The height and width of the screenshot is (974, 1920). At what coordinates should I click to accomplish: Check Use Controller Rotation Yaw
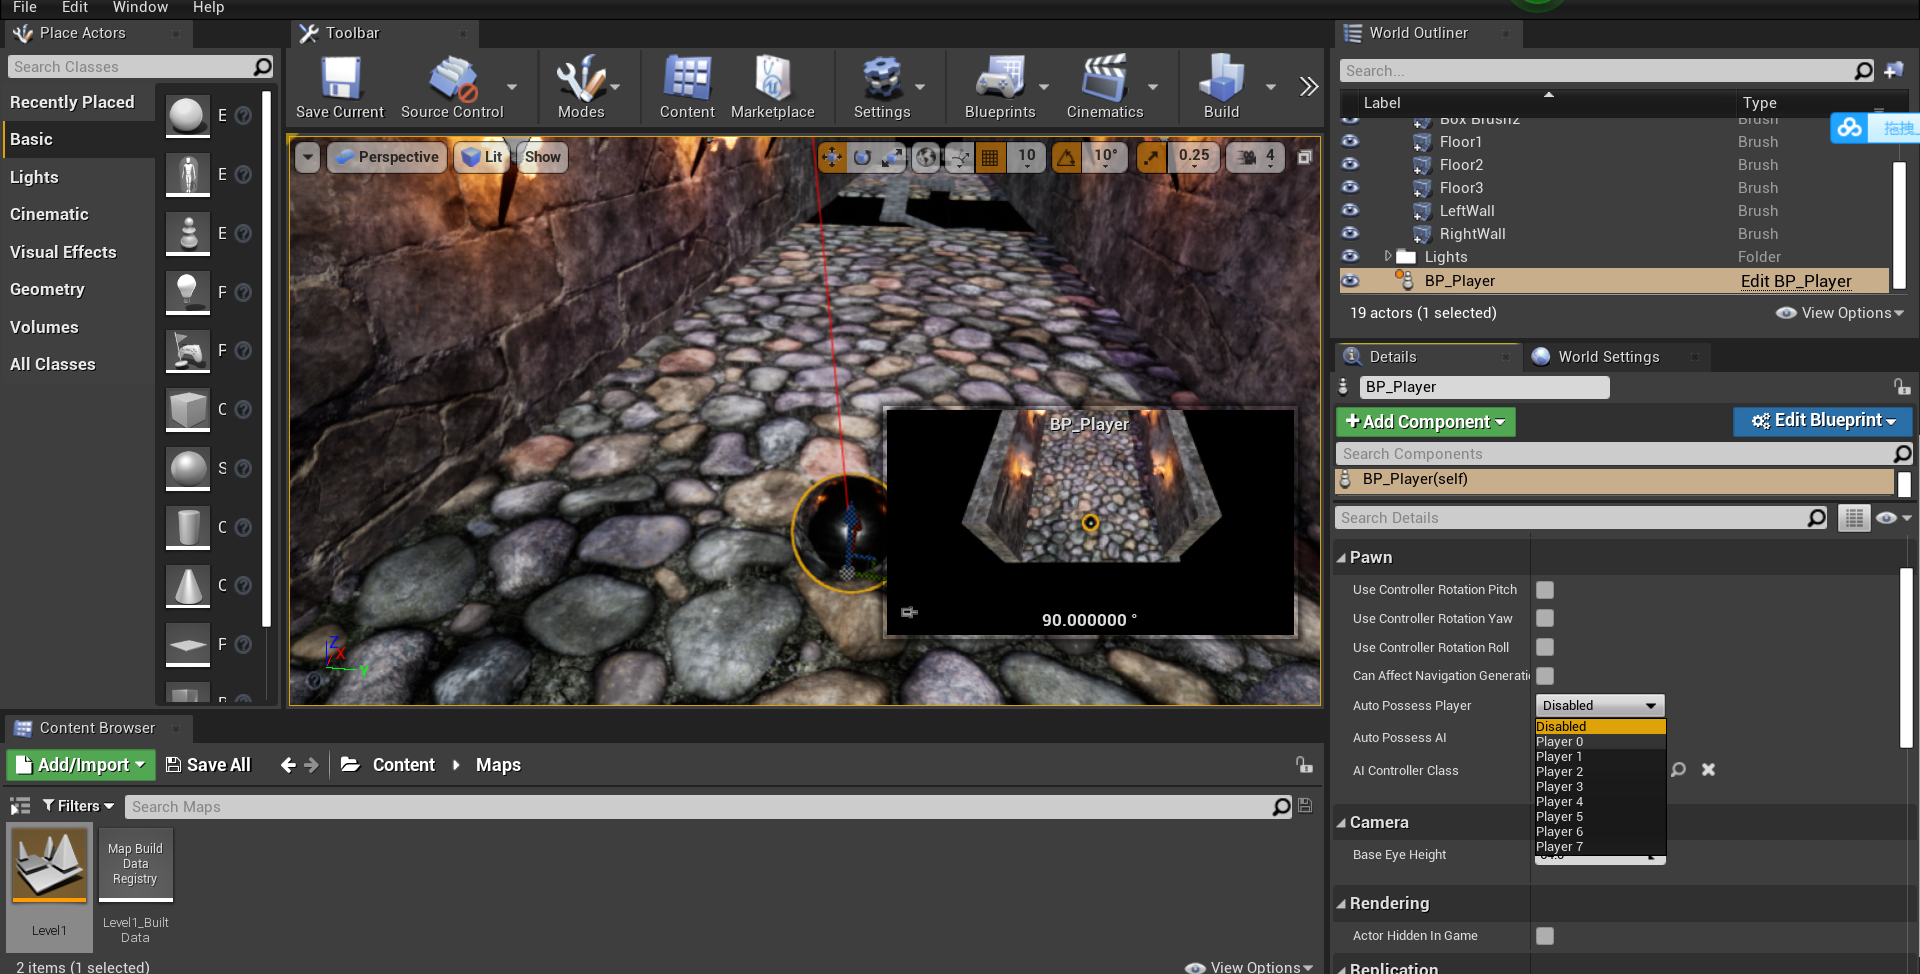[x=1545, y=619]
